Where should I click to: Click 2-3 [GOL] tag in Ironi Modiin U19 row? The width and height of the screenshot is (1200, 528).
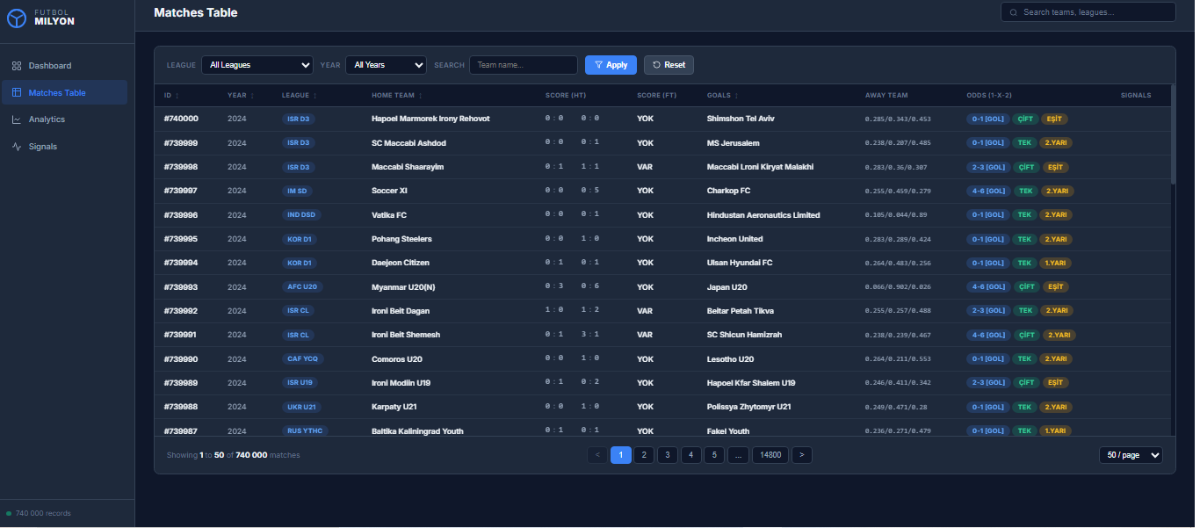click(988, 383)
